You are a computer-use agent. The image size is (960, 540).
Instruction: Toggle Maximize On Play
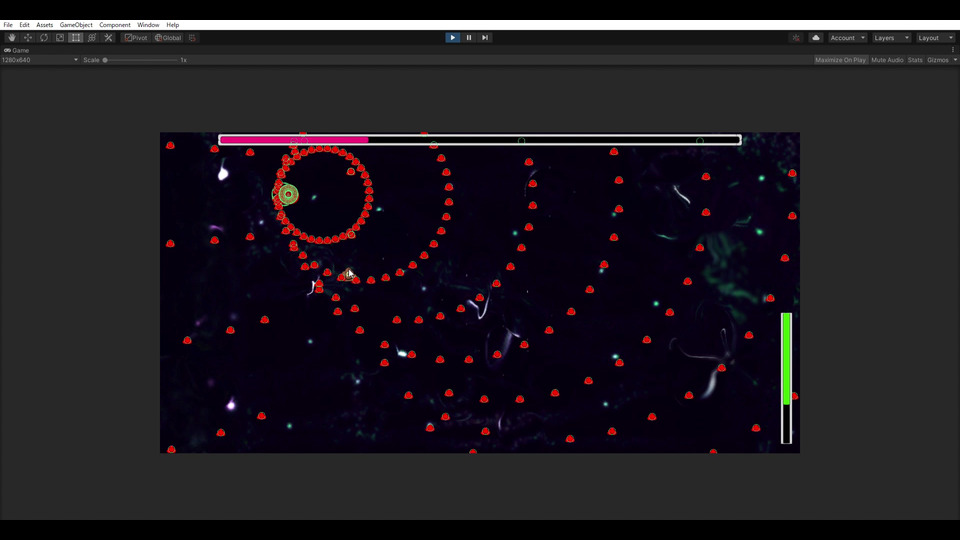(840, 60)
